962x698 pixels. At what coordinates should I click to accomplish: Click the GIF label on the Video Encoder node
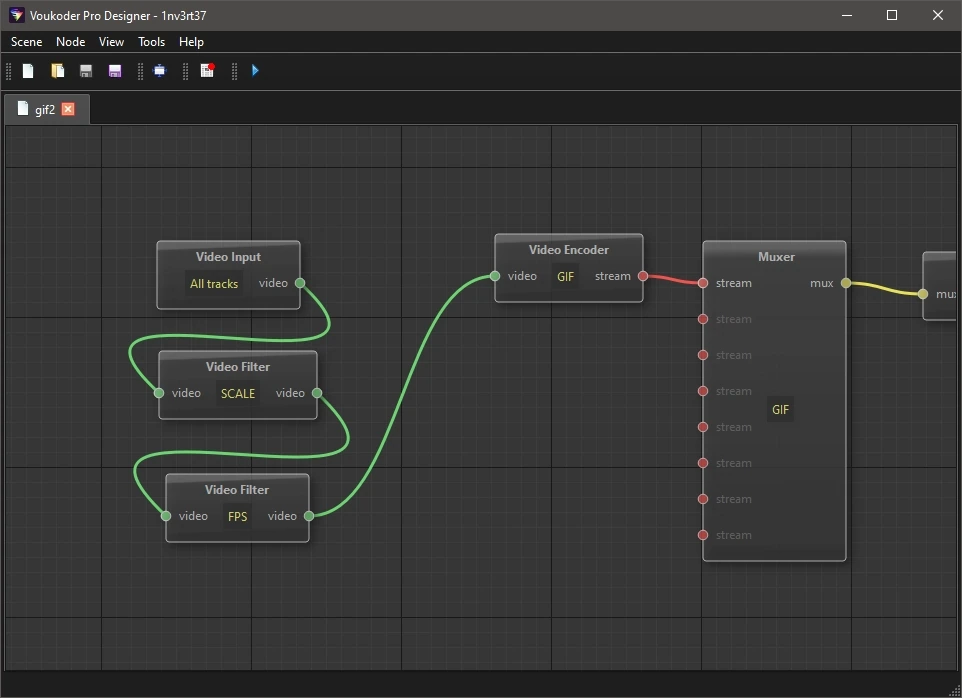566,276
